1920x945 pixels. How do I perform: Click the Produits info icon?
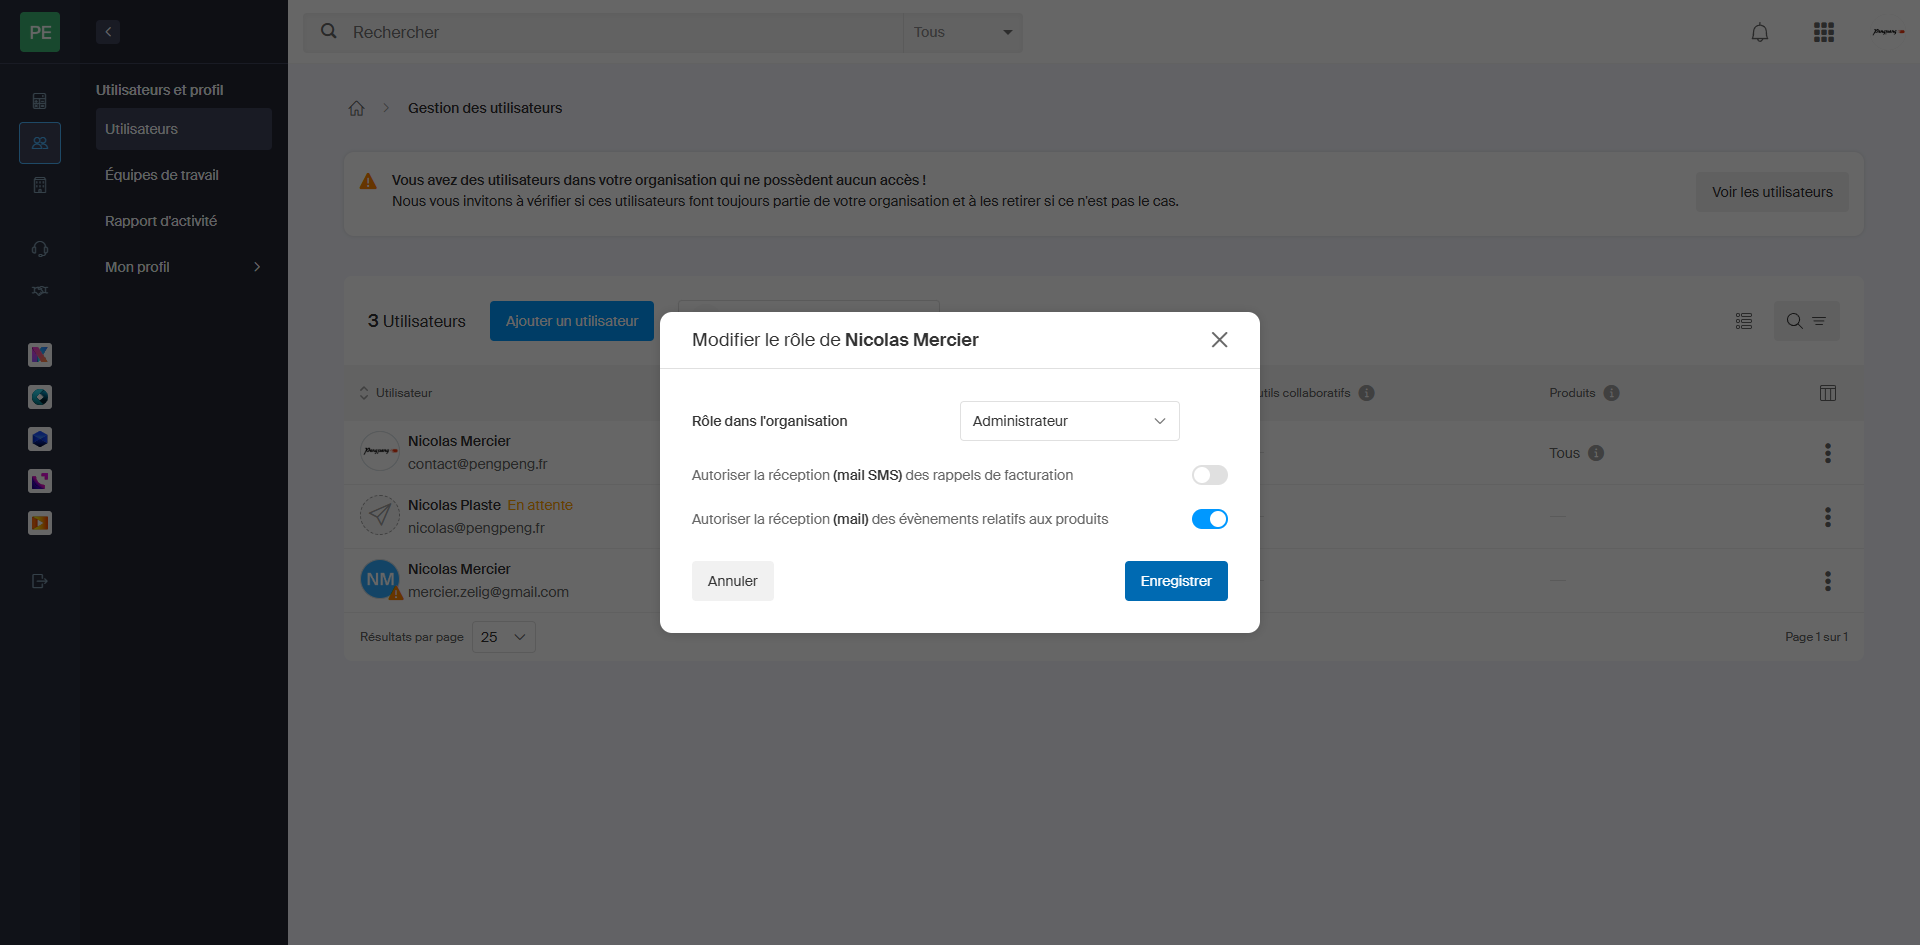(1611, 393)
